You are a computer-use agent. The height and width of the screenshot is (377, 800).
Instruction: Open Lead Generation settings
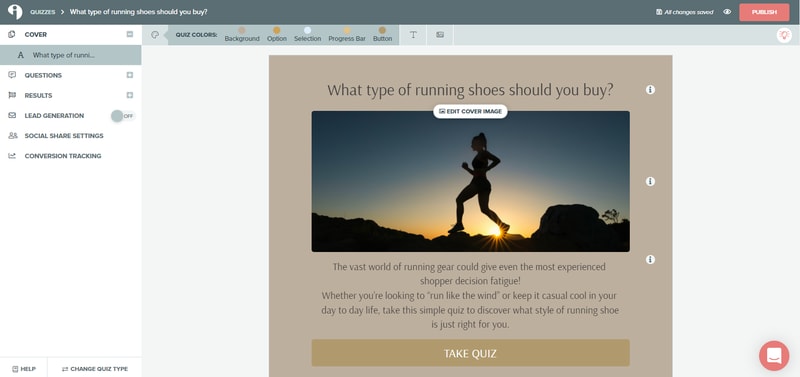click(54, 116)
